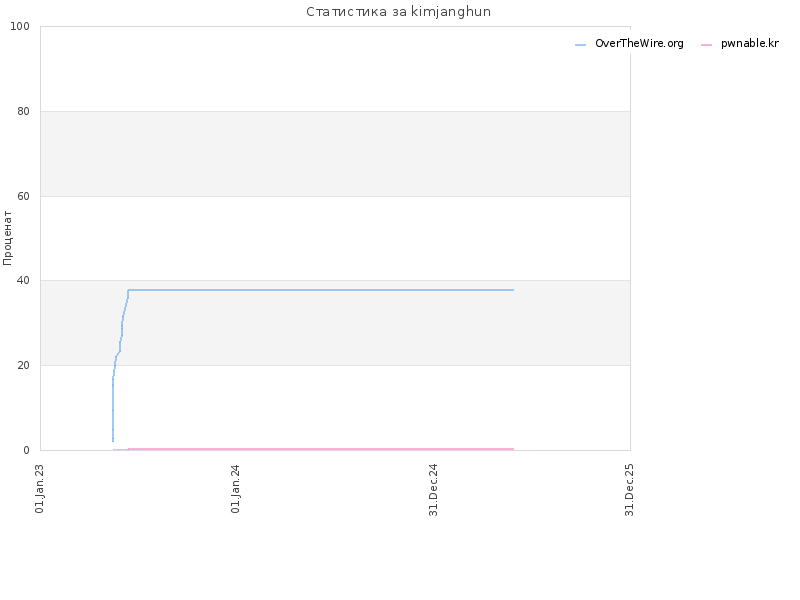
Task: Click the 01.Jan.24 x-axis label
Action: tap(235, 488)
